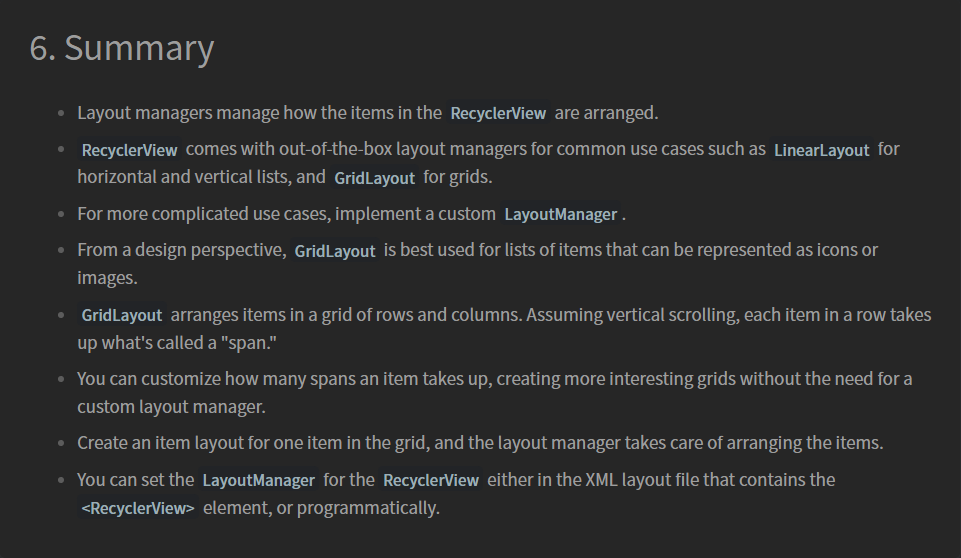
Task: Click text "up what's called a span"
Action: click(x=177, y=343)
